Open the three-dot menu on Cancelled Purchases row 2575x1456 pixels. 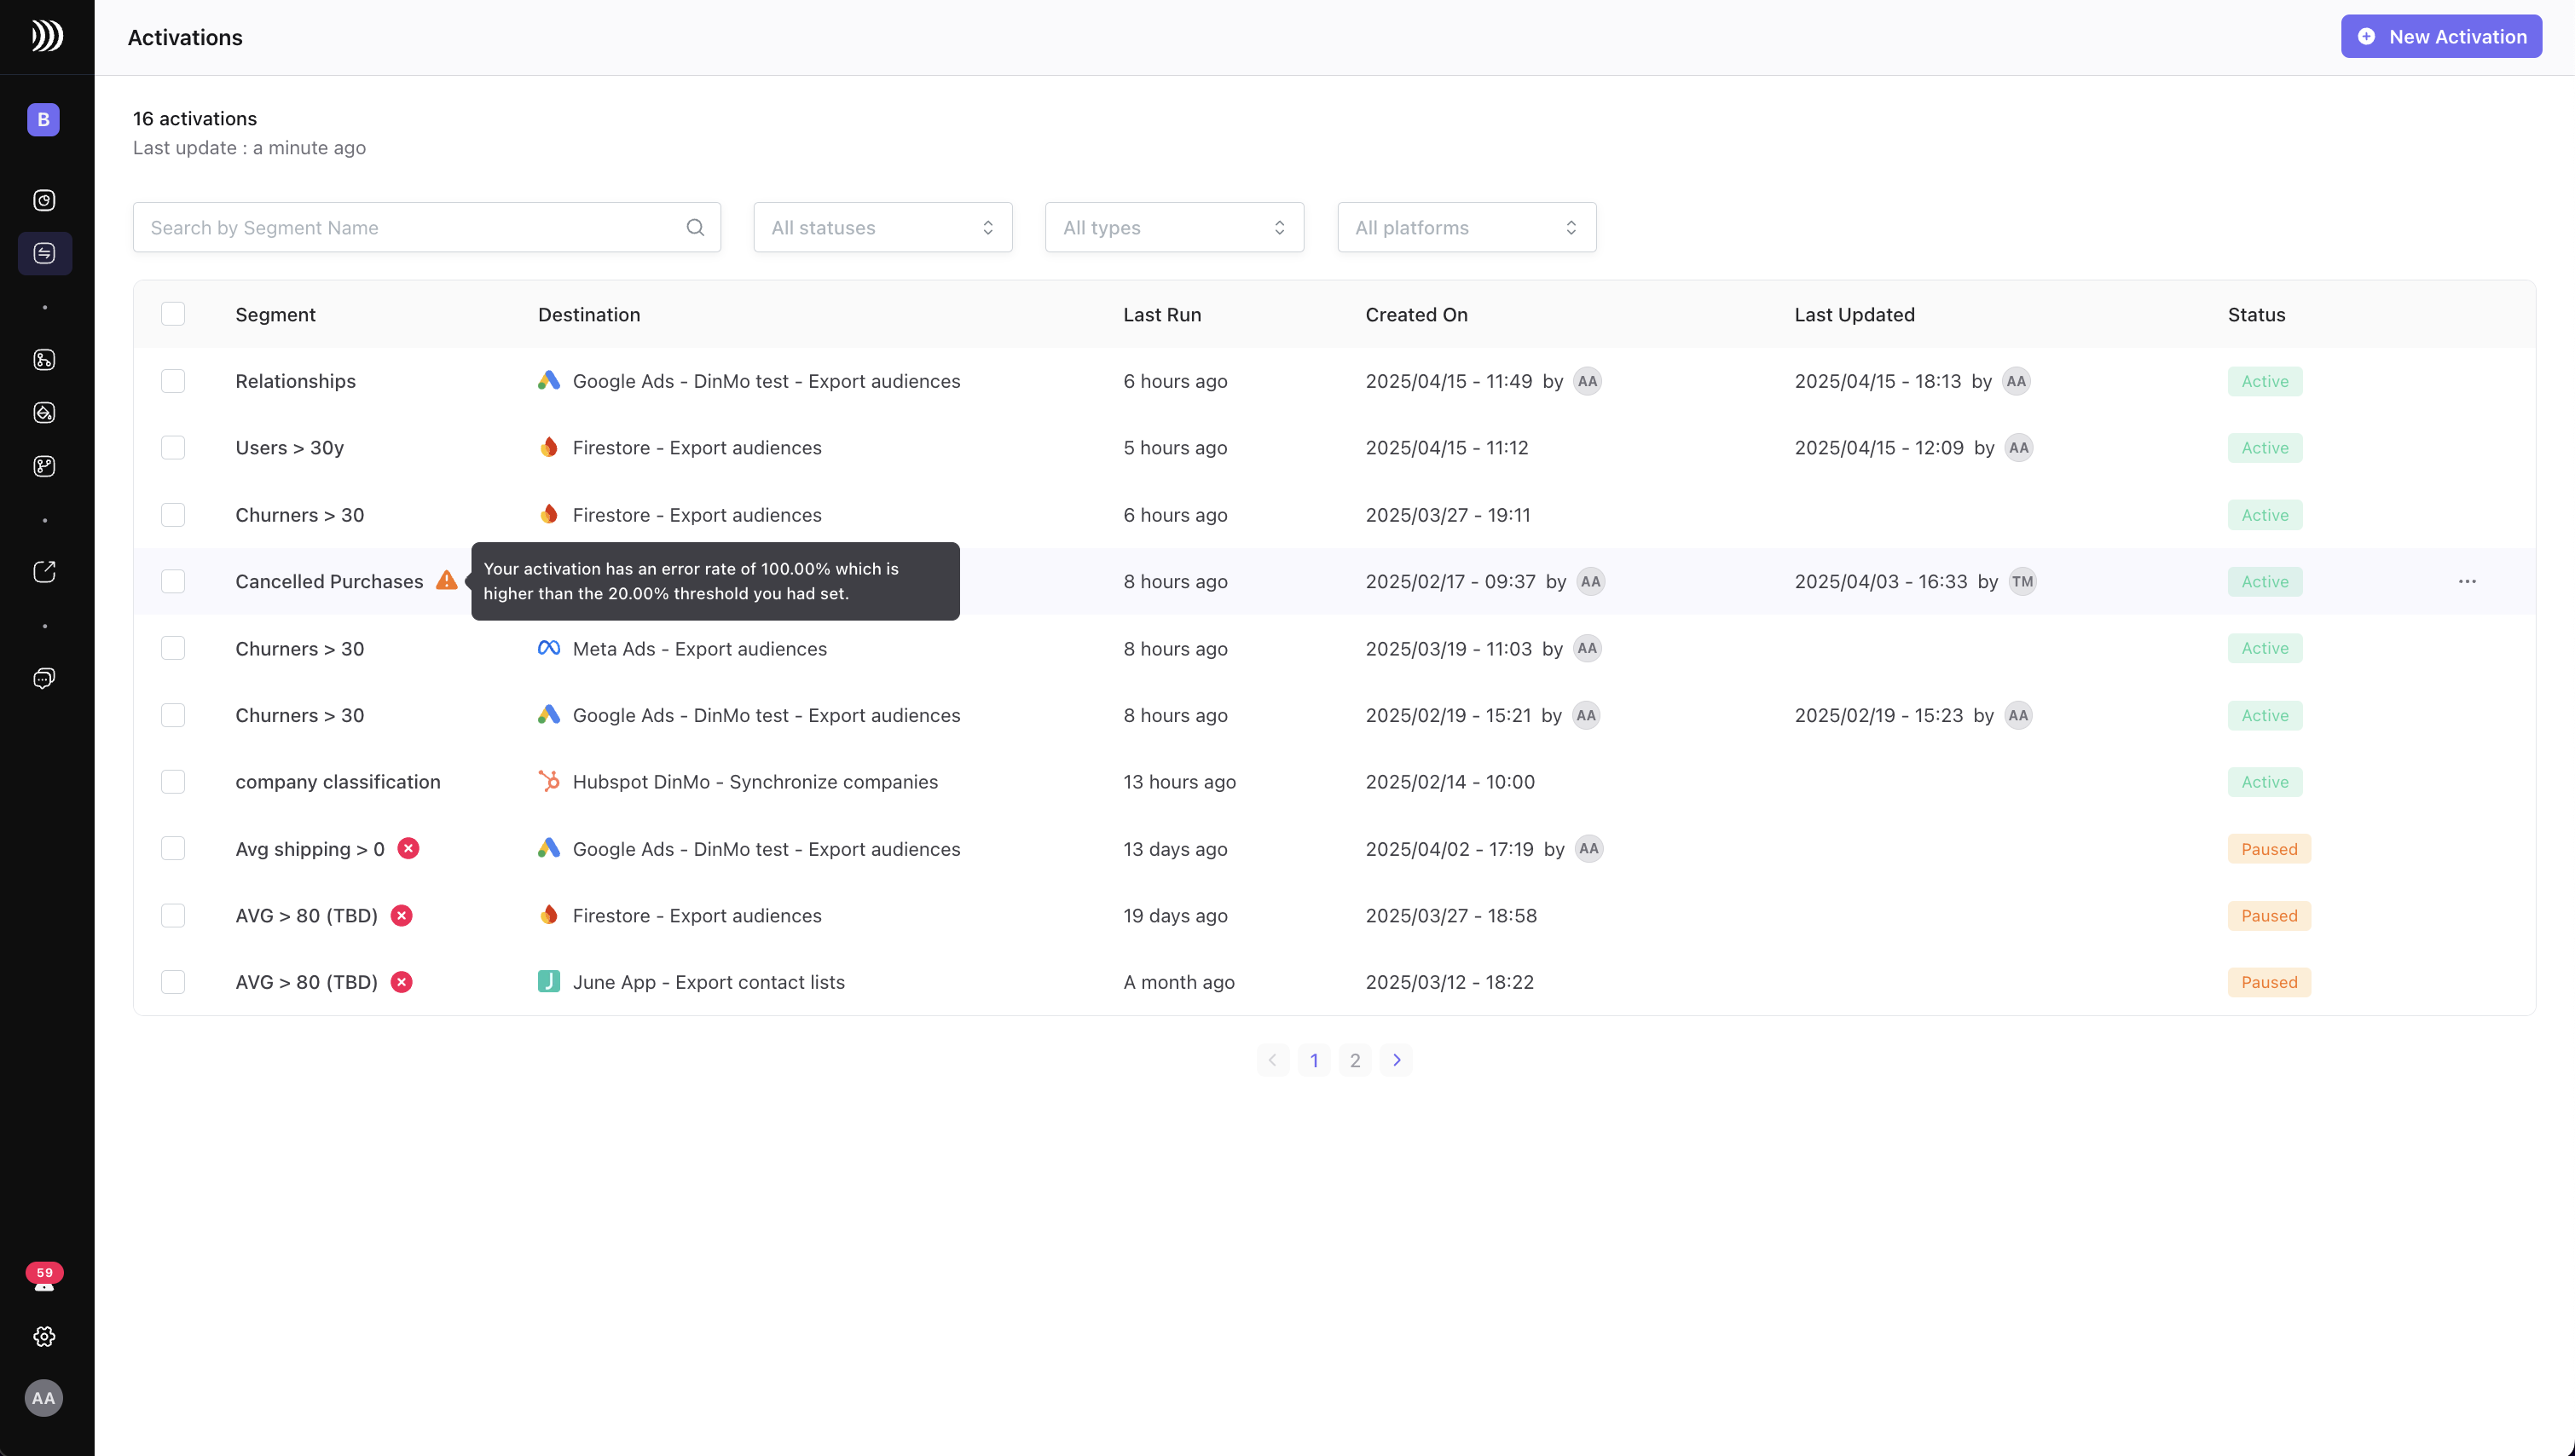point(2466,581)
